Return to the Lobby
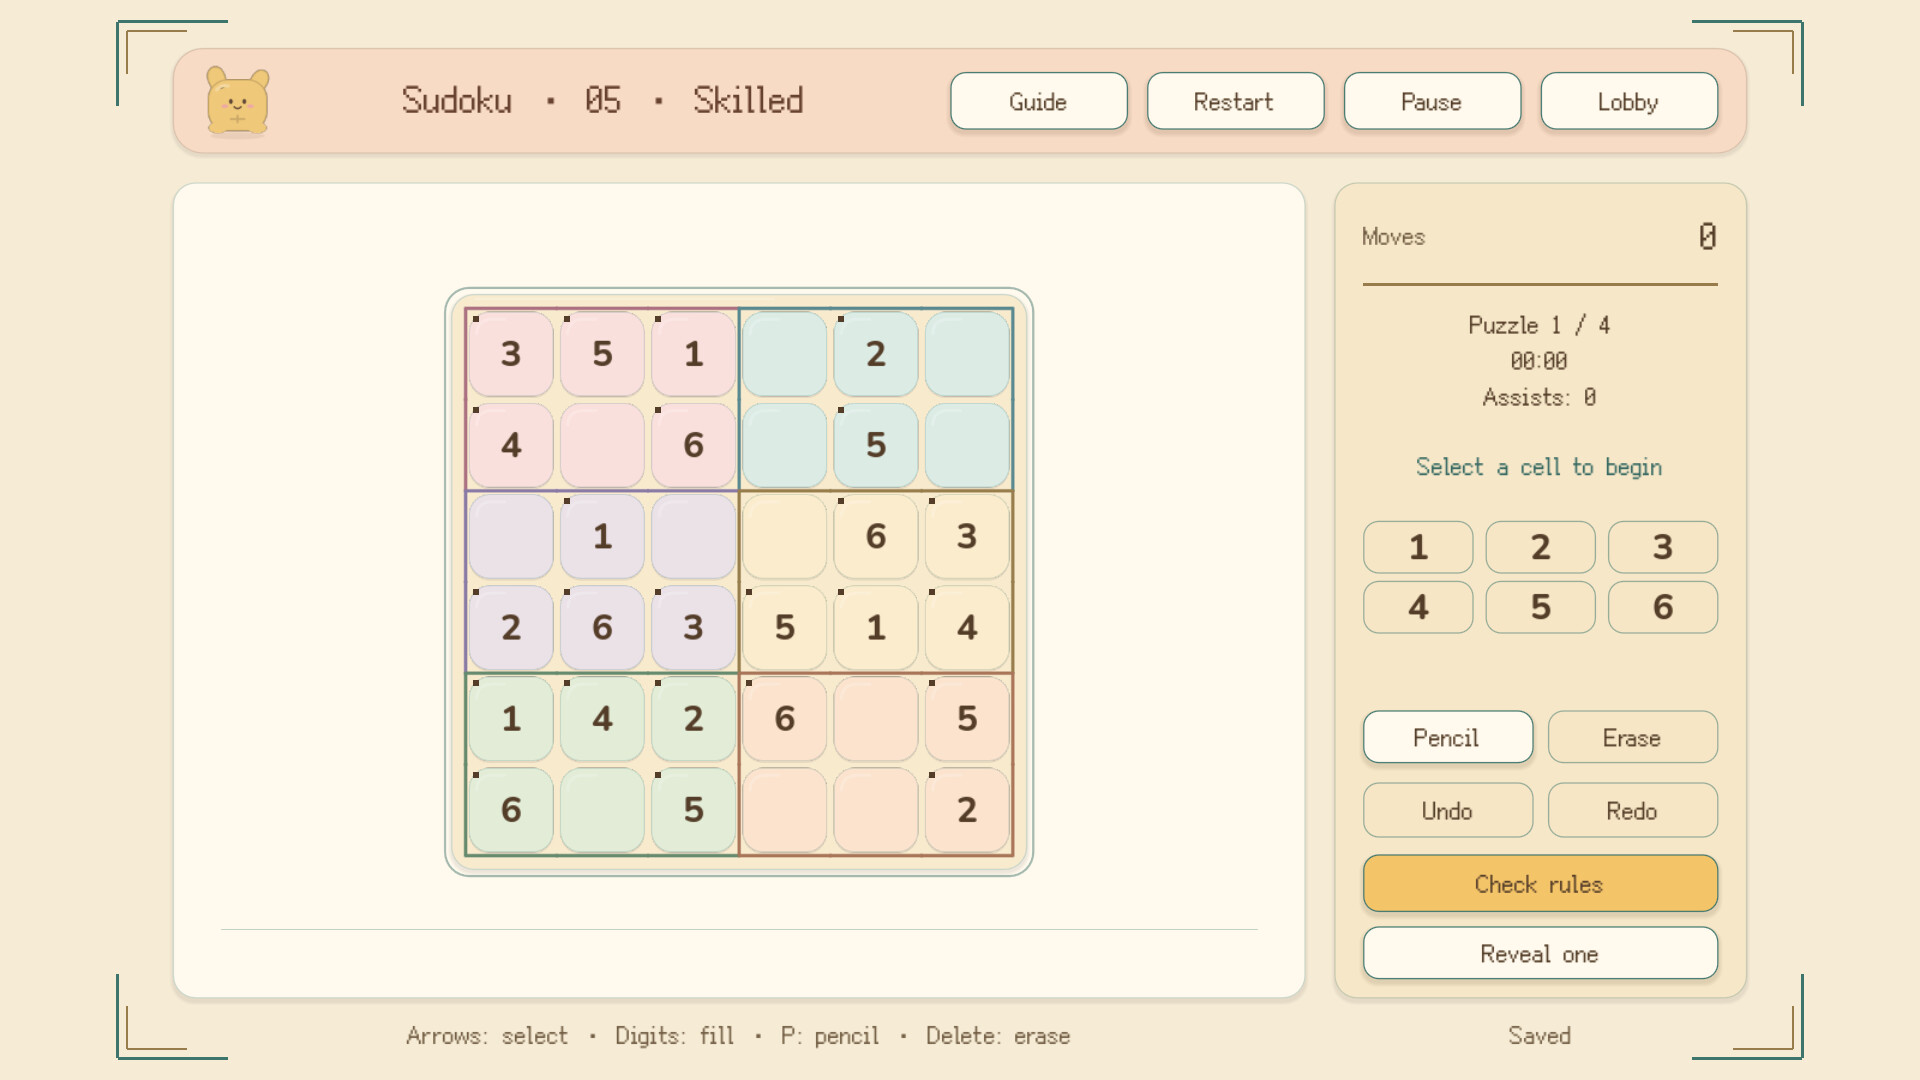This screenshot has width=1920, height=1080. pyautogui.click(x=1629, y=101)
